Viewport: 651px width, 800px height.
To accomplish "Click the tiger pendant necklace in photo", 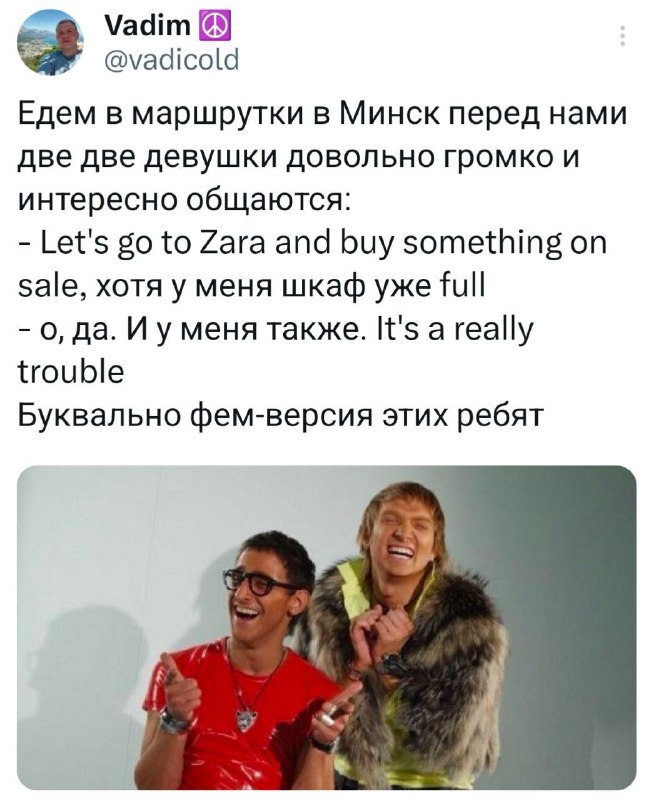I will tap(246, 720).
